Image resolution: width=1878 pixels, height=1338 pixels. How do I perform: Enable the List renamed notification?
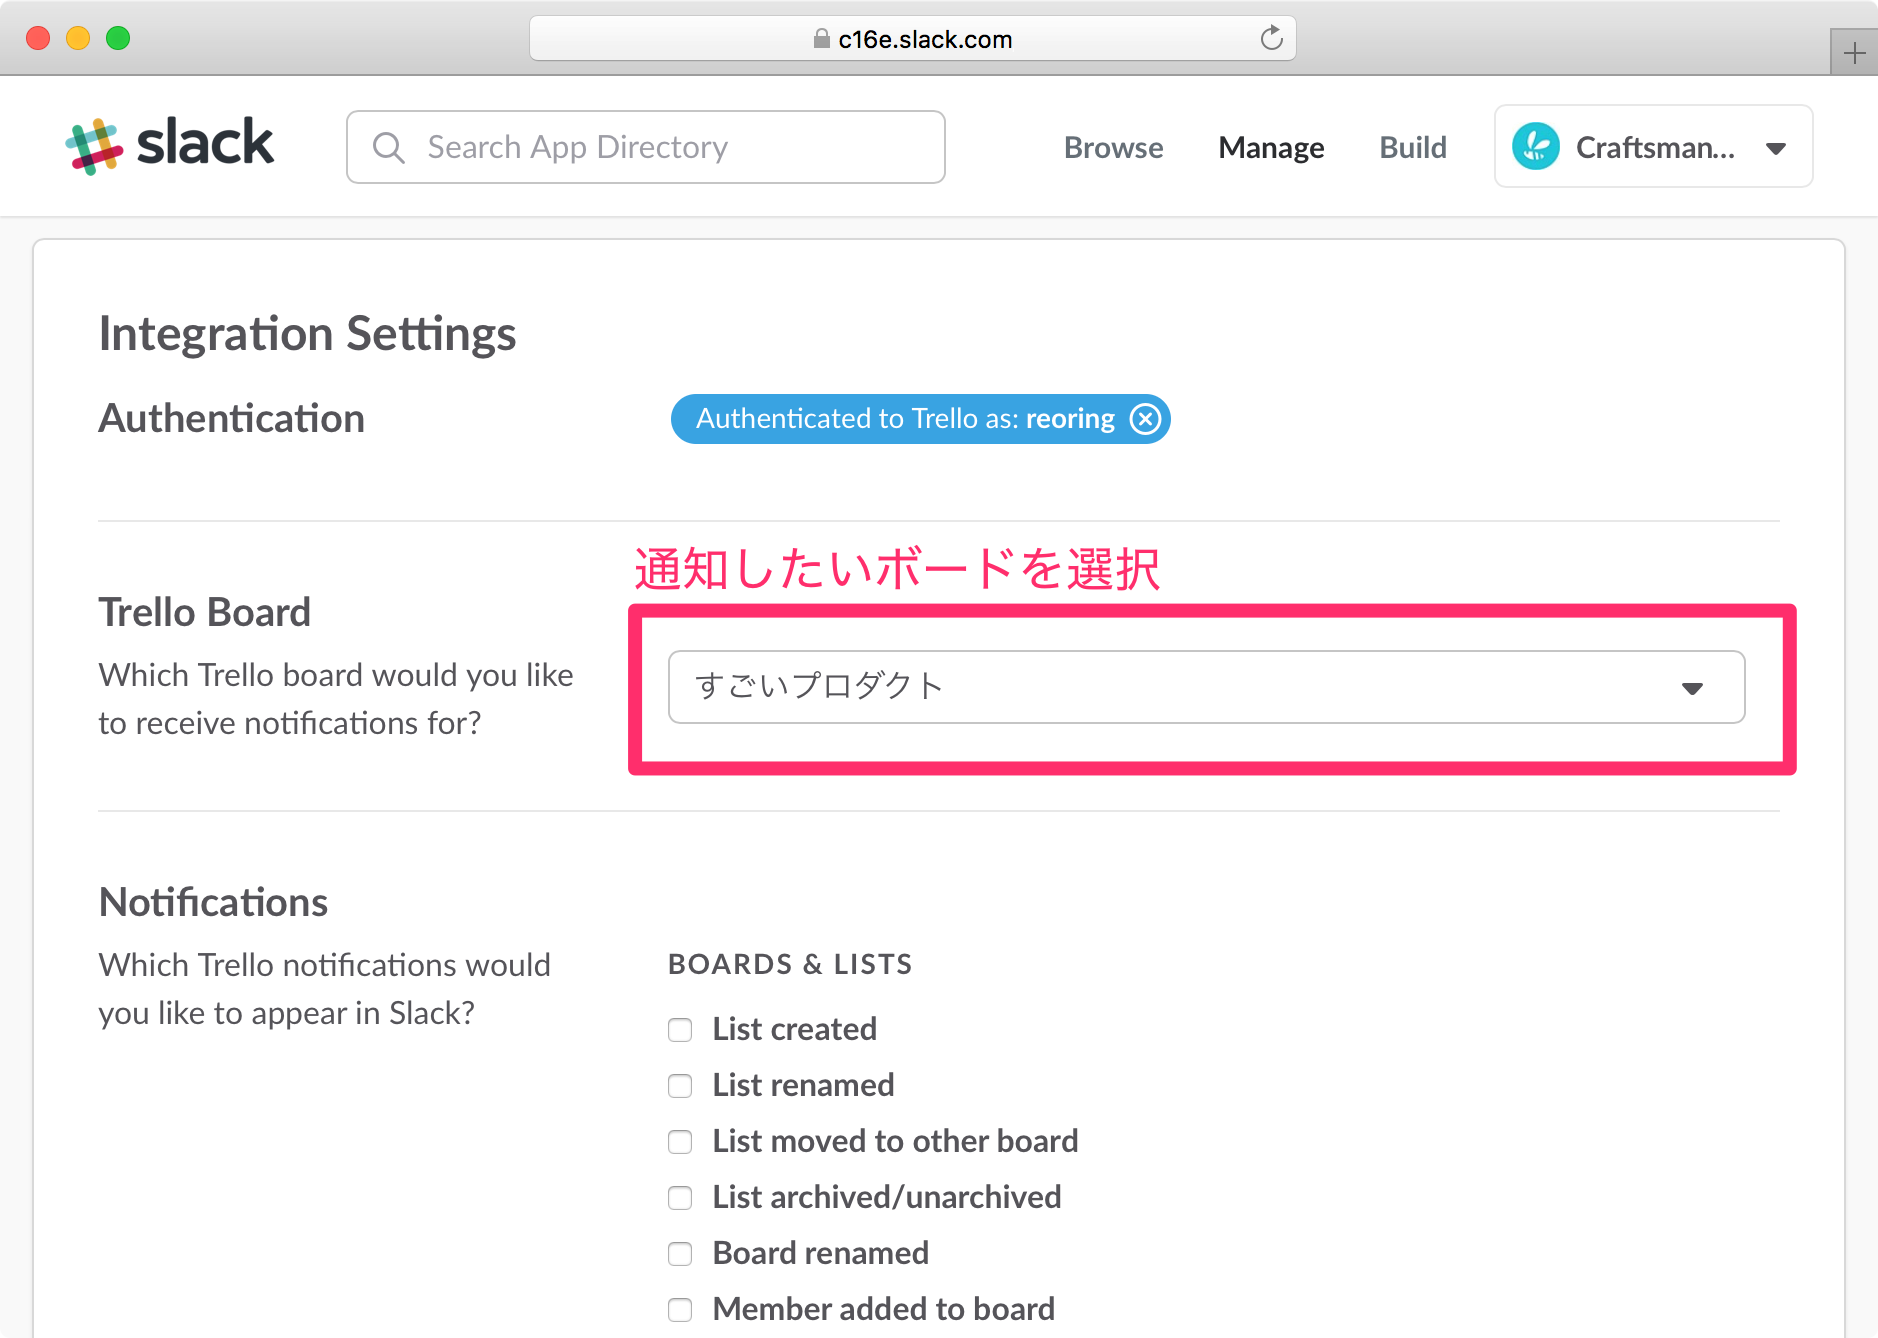(680, 1086)
